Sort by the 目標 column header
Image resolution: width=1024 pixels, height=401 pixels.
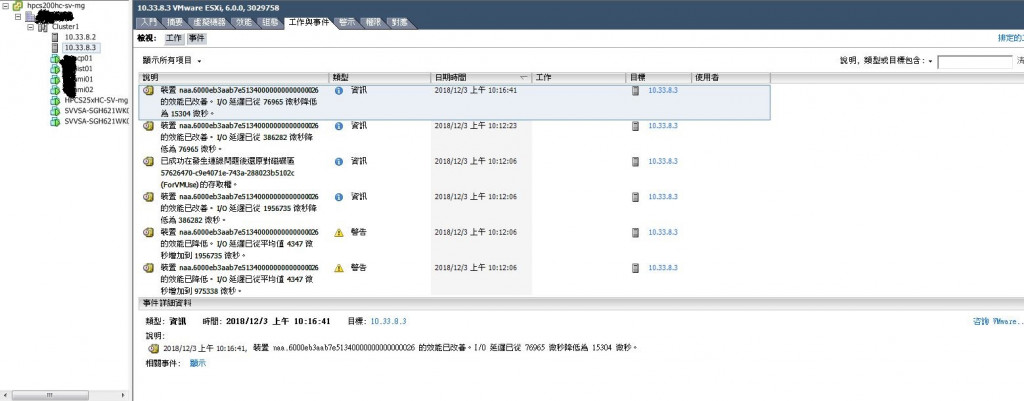[659, 78]
